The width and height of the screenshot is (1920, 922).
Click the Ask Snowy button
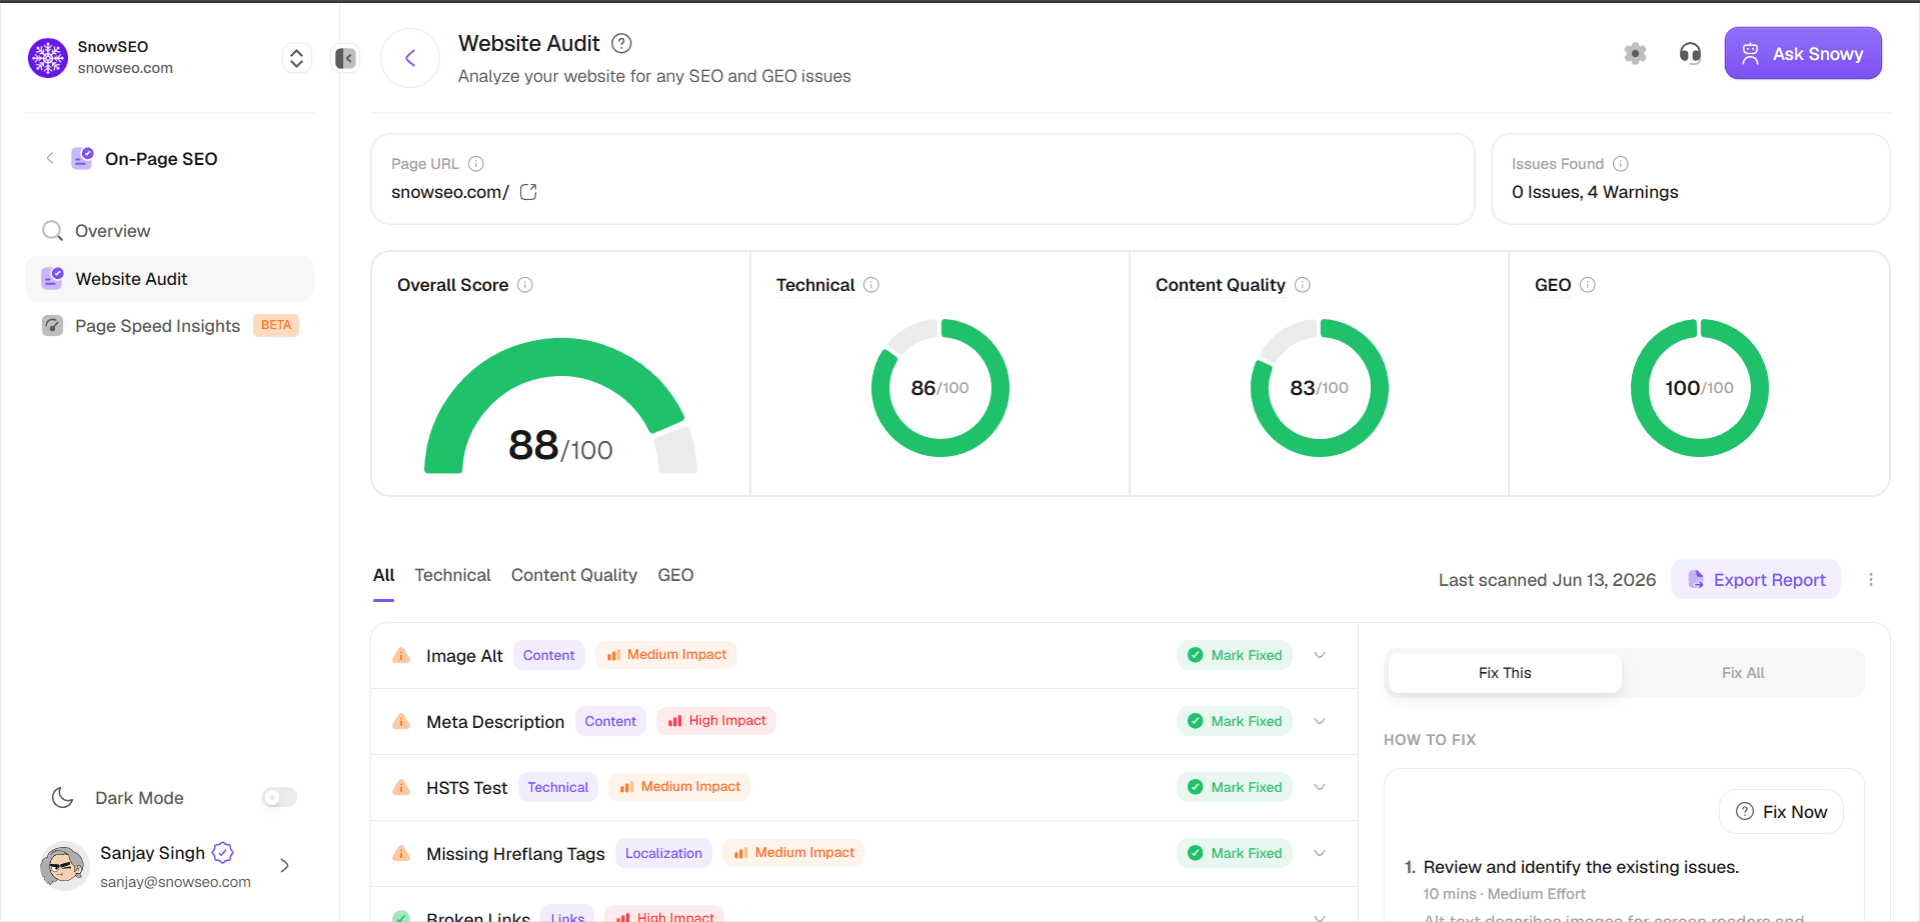(1802, 54)
